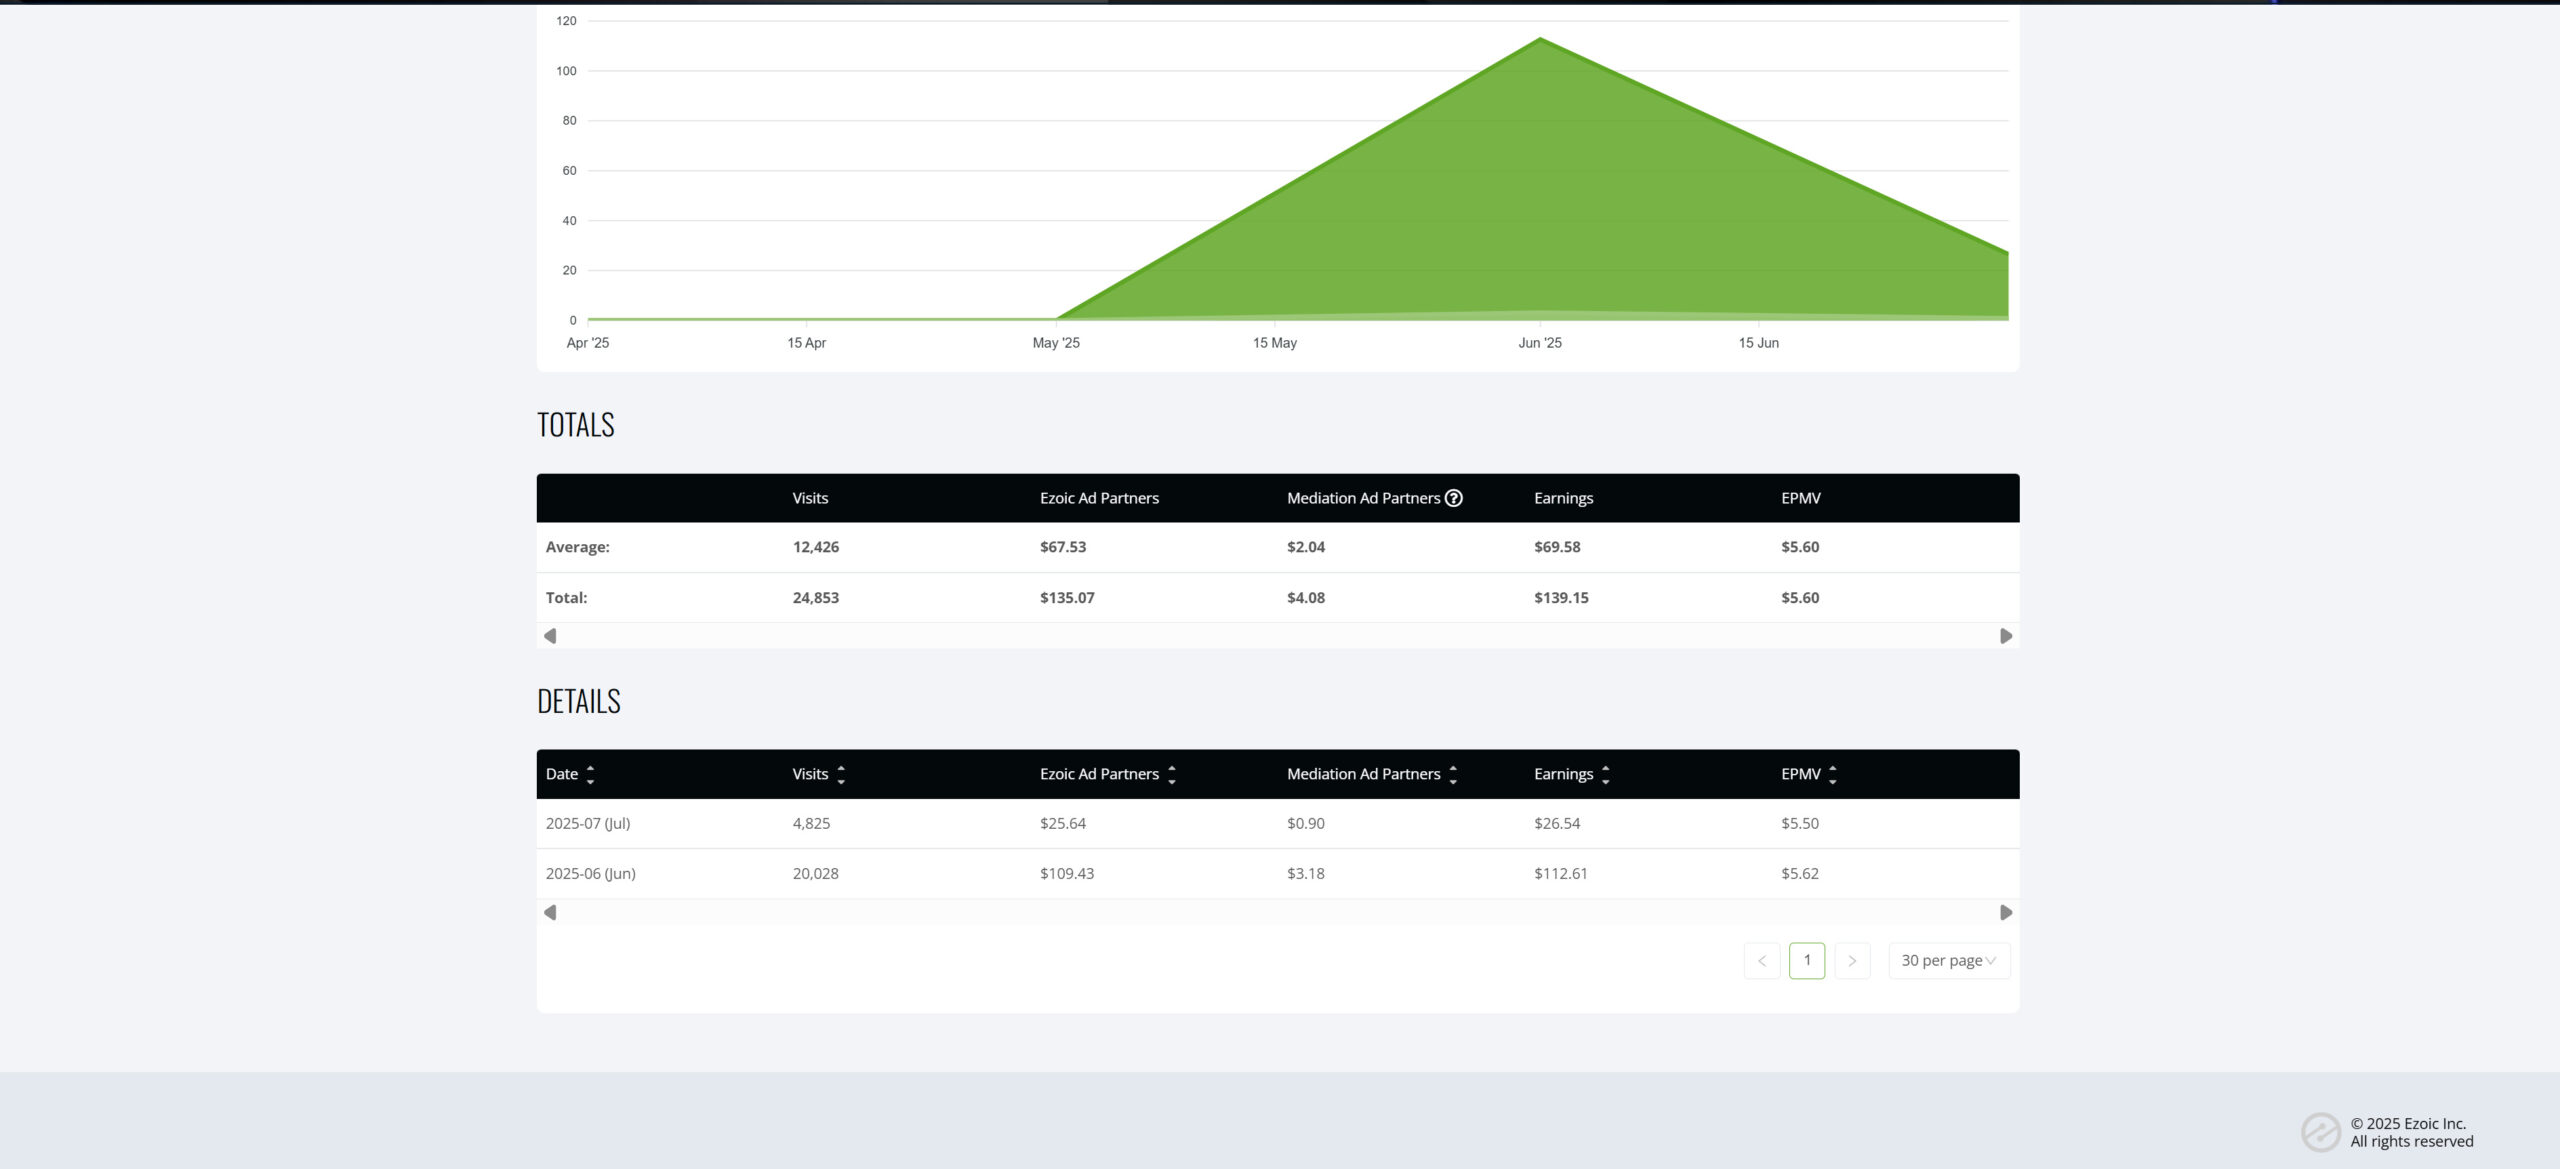Sort Details table by EPMV

coord(1833,774)
